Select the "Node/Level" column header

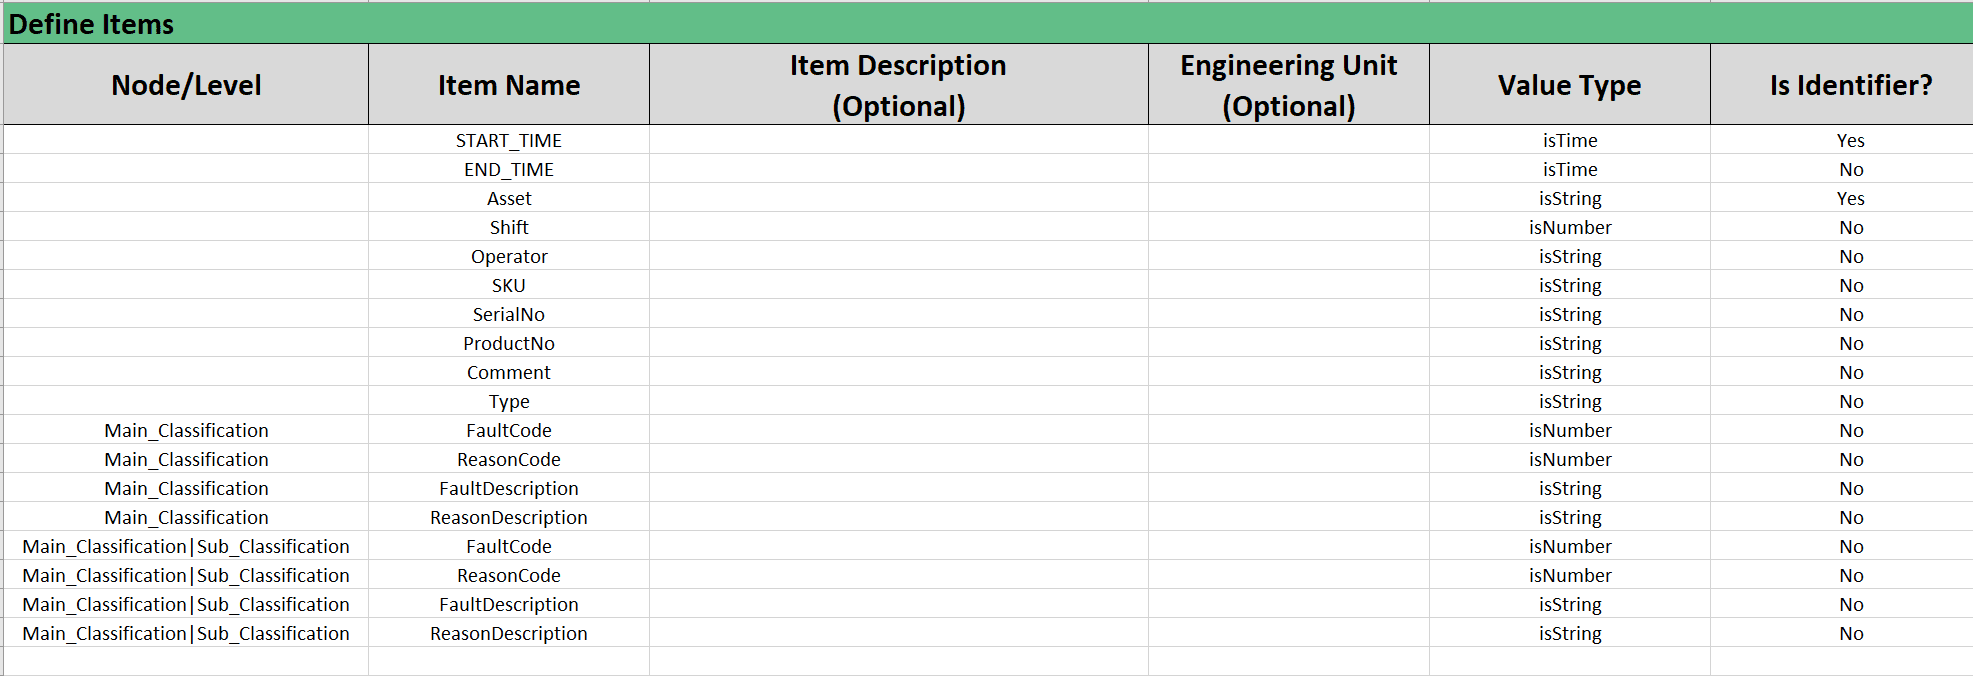tap(186, 85)
